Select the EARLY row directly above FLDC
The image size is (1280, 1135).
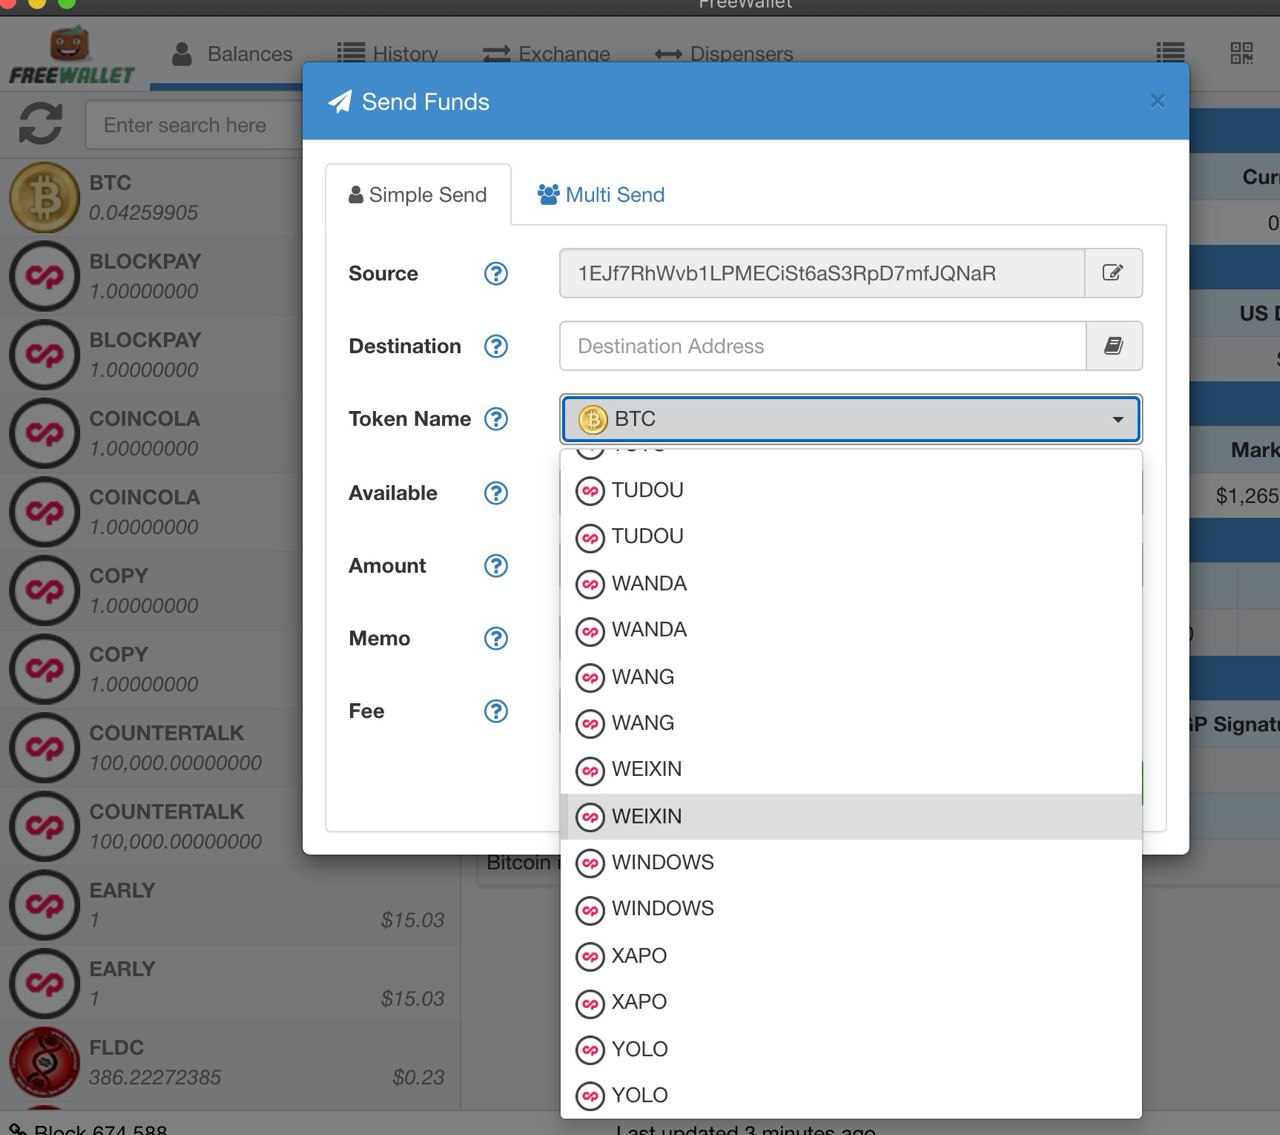pyautogui.click(x=230, y=984)
